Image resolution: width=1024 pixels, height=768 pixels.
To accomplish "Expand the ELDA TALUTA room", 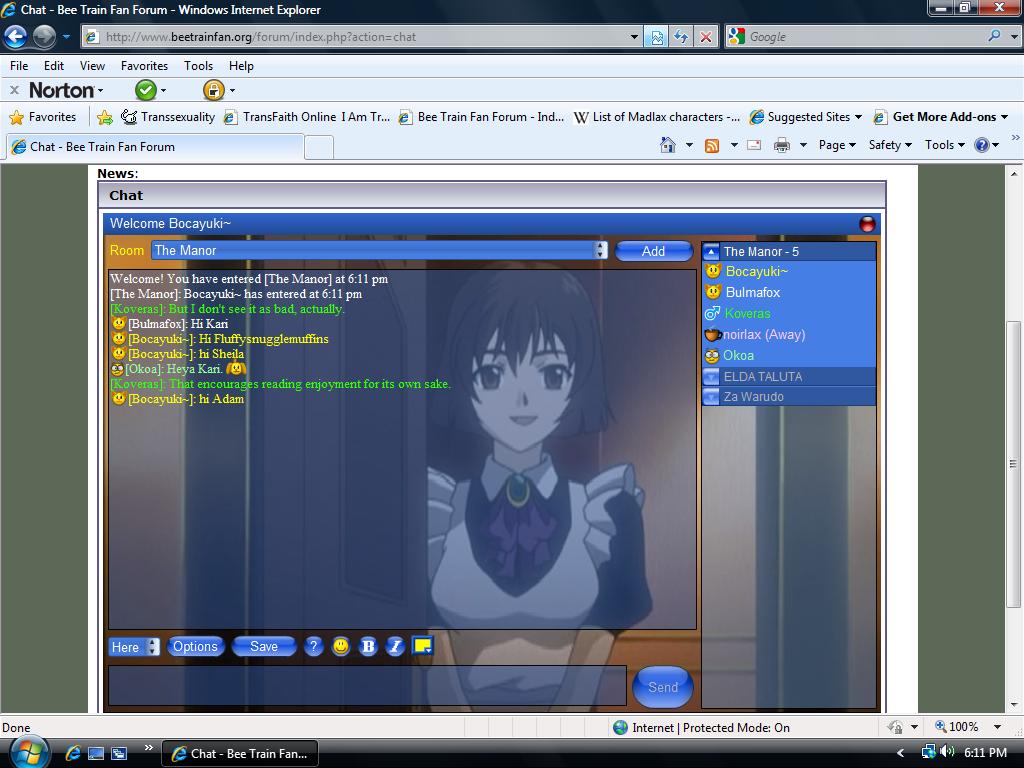I will [x=711, y=377].
